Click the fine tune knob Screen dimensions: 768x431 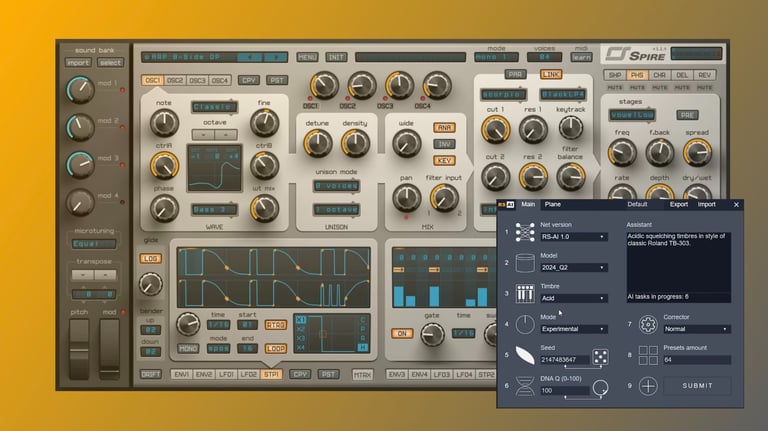[x=264, y=122]
